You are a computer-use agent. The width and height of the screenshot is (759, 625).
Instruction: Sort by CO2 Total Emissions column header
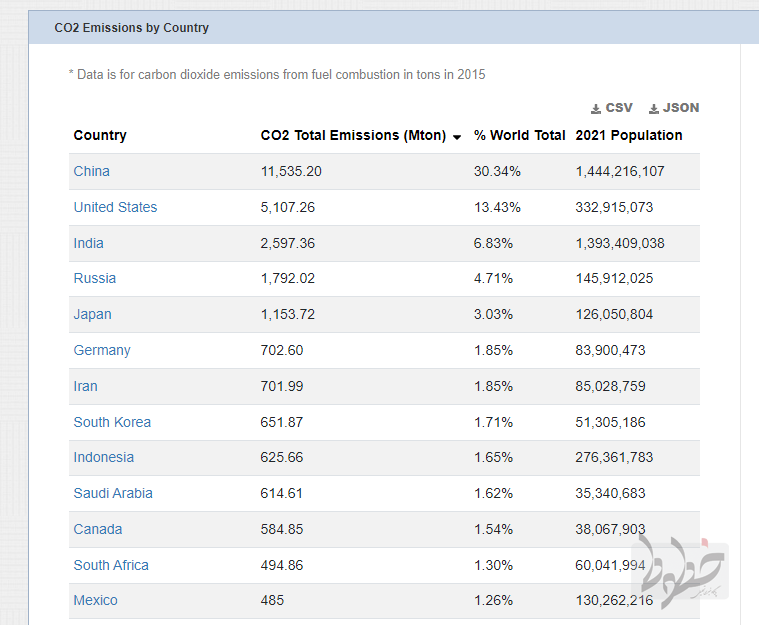tap(353, 135)
